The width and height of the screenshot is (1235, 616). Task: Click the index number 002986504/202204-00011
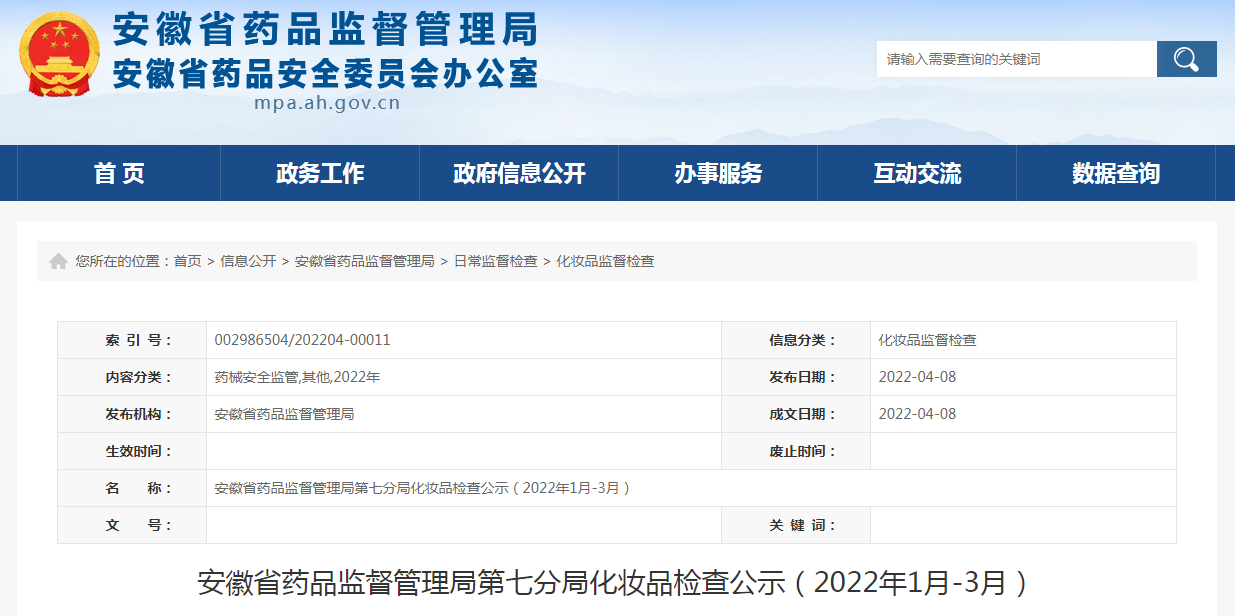(303, 340)
